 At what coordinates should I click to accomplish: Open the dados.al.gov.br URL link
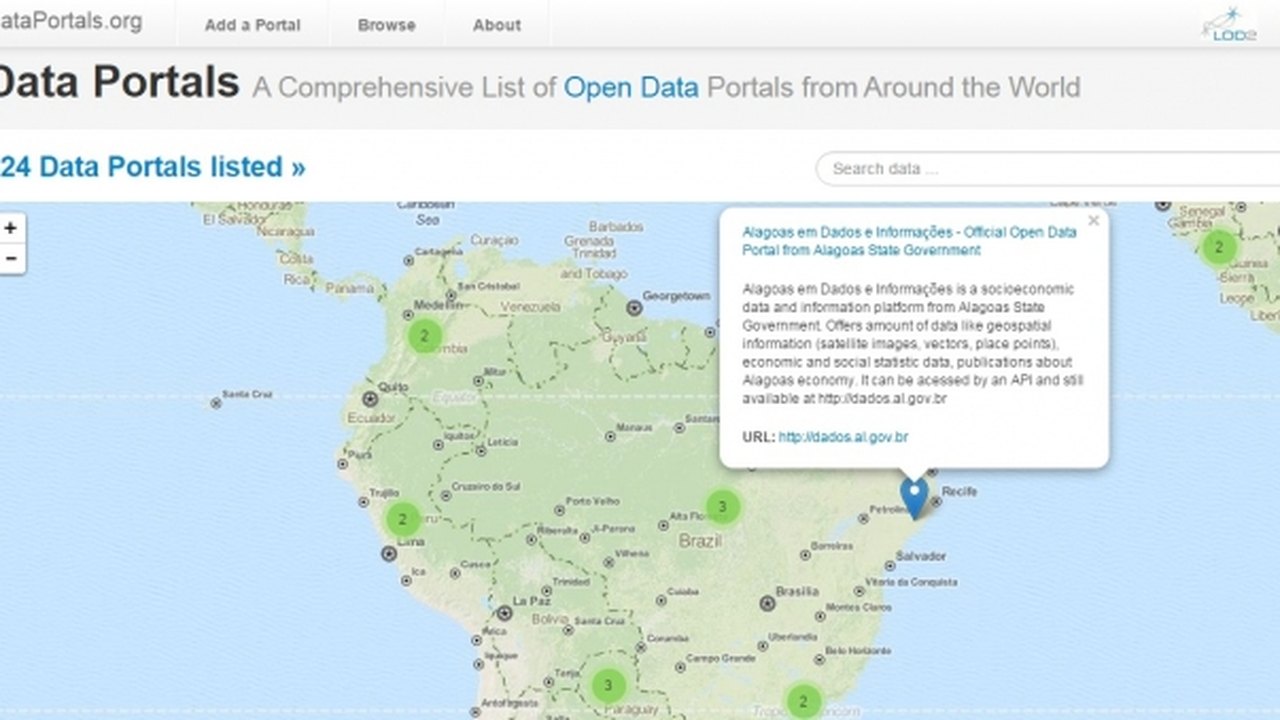(x=843, y=437)
